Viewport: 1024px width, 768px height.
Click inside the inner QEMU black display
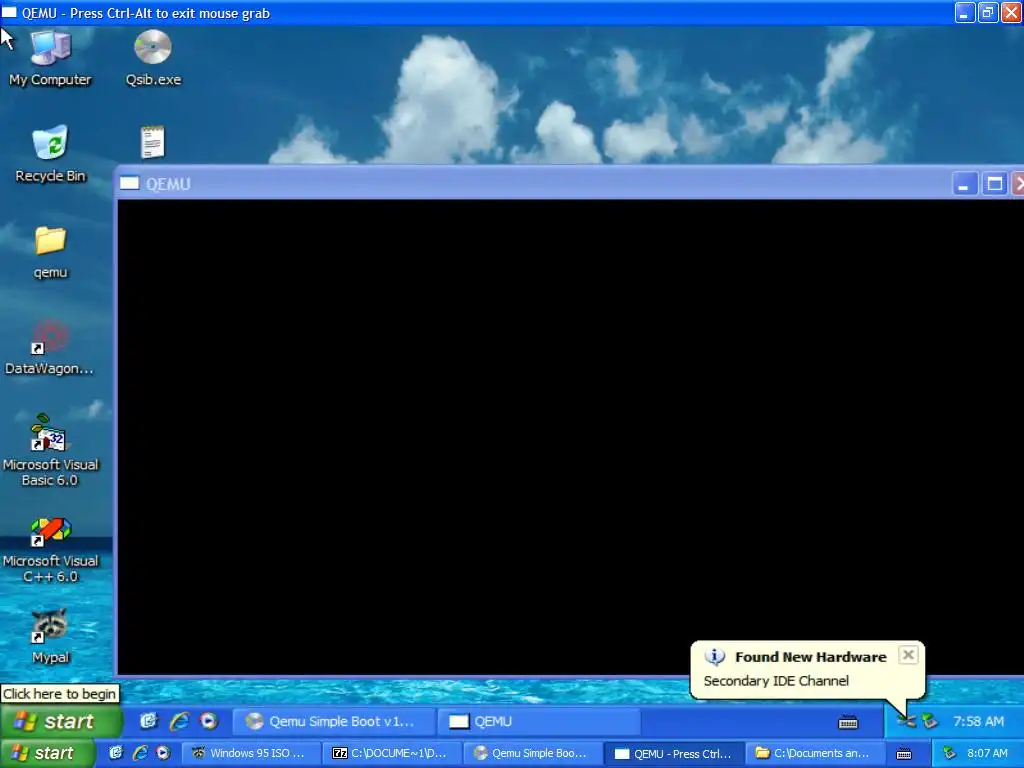[x=570, y=437]
